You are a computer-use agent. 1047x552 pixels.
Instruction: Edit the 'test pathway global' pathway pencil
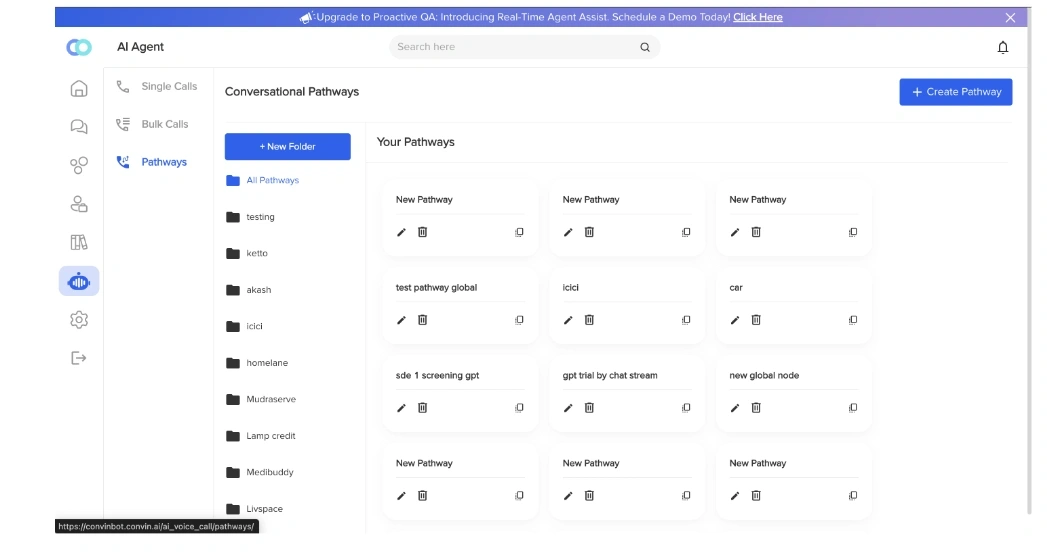pos(401,320)
